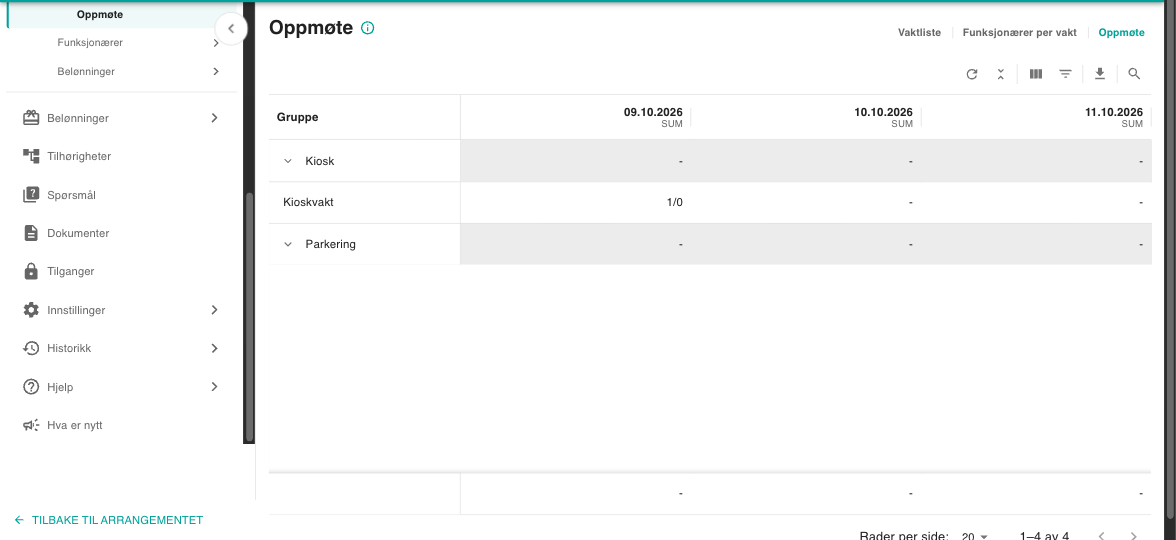Click the 1–4 av 4 pagination text
1176x540 pixels.
(x=1044, y=536)
